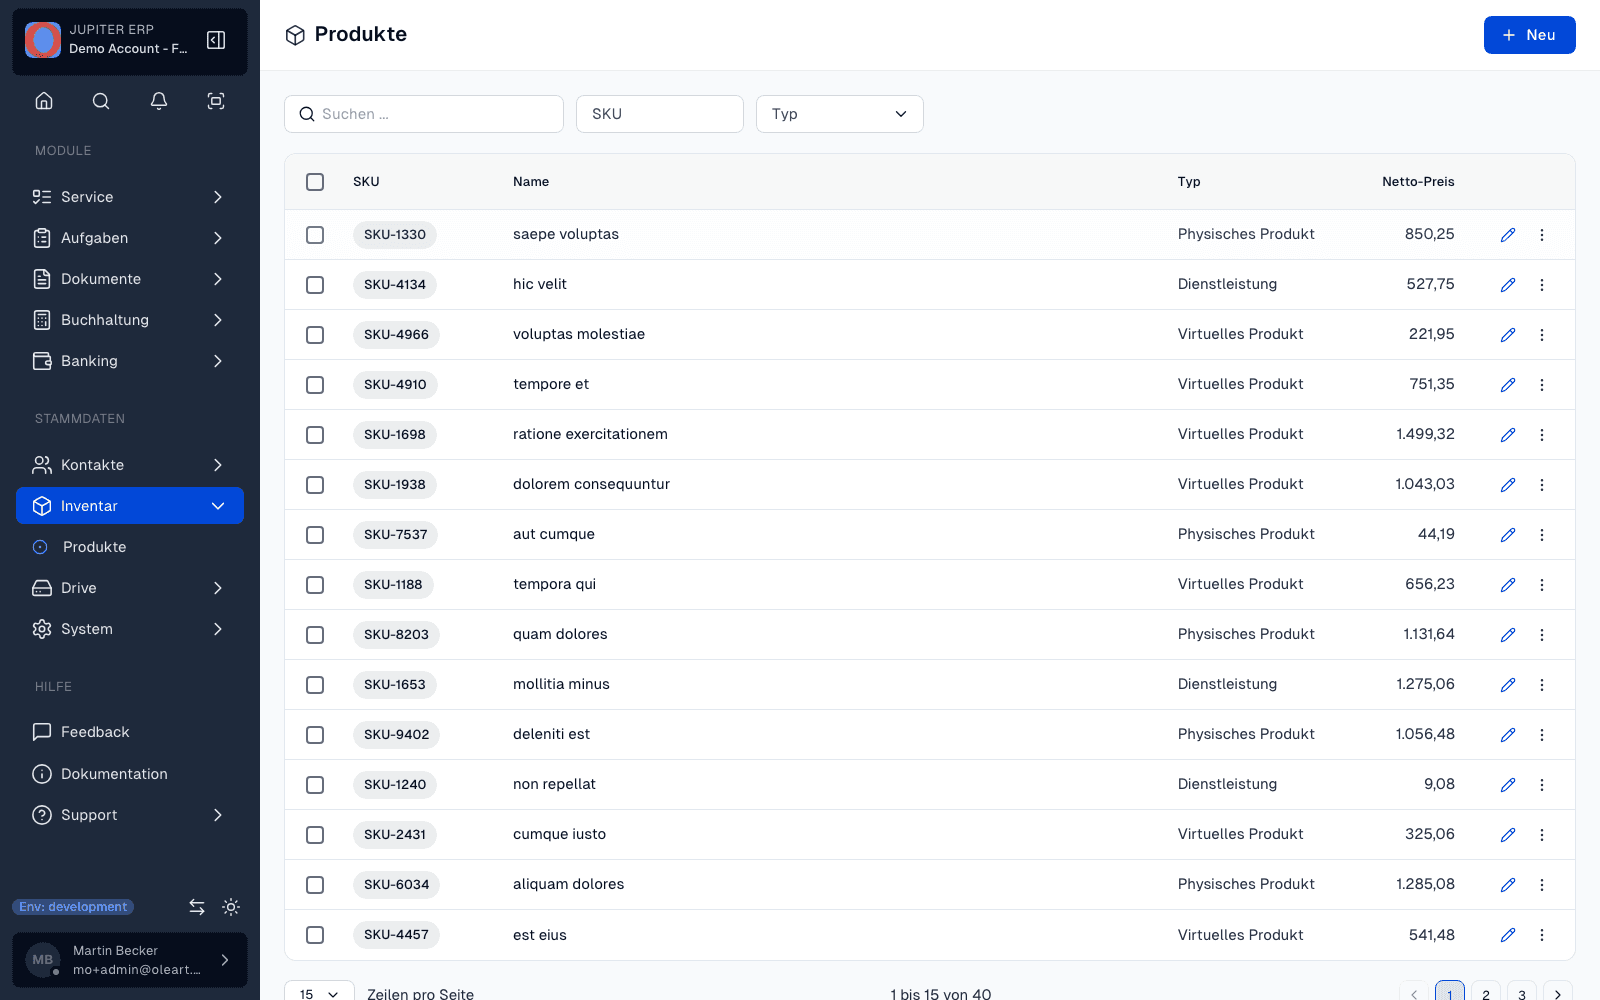Image resolution: width=1600 pixels, height=1000 pixels.
Task: Edit product SKU-9402 pencil icon
Action: pyautogui.click(x=1508, y=735)
